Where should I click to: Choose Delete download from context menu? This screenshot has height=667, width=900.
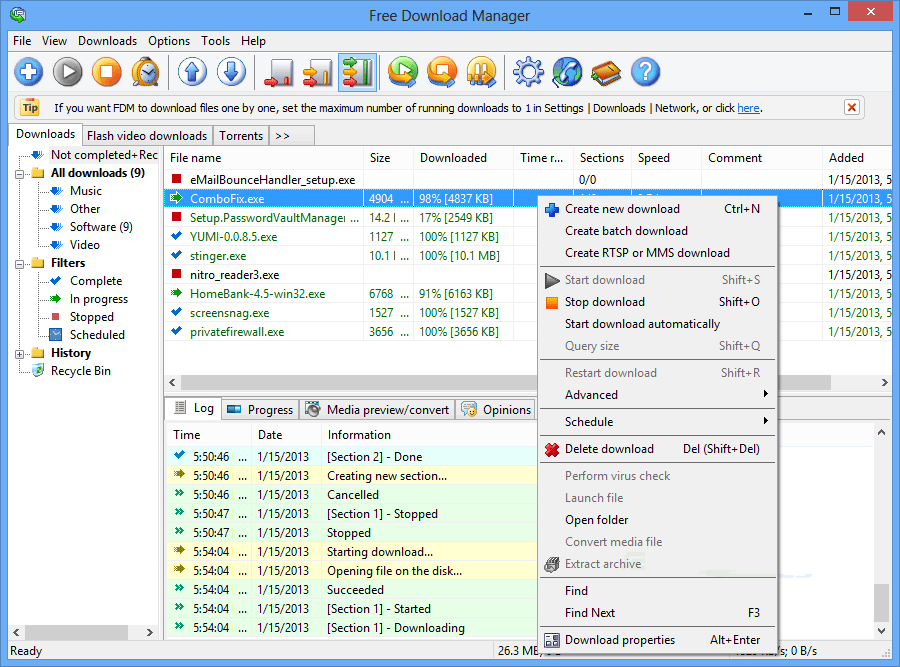609,449
